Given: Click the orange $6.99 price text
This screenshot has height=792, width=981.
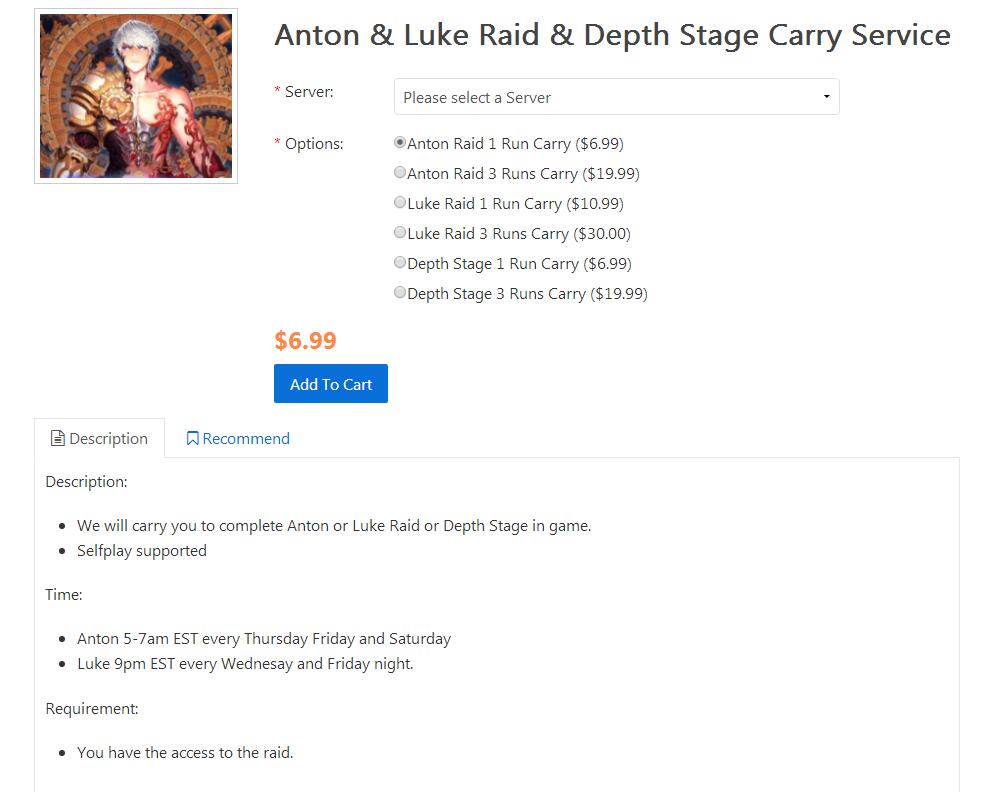Looking at the screenshot, I should (305, 340).
